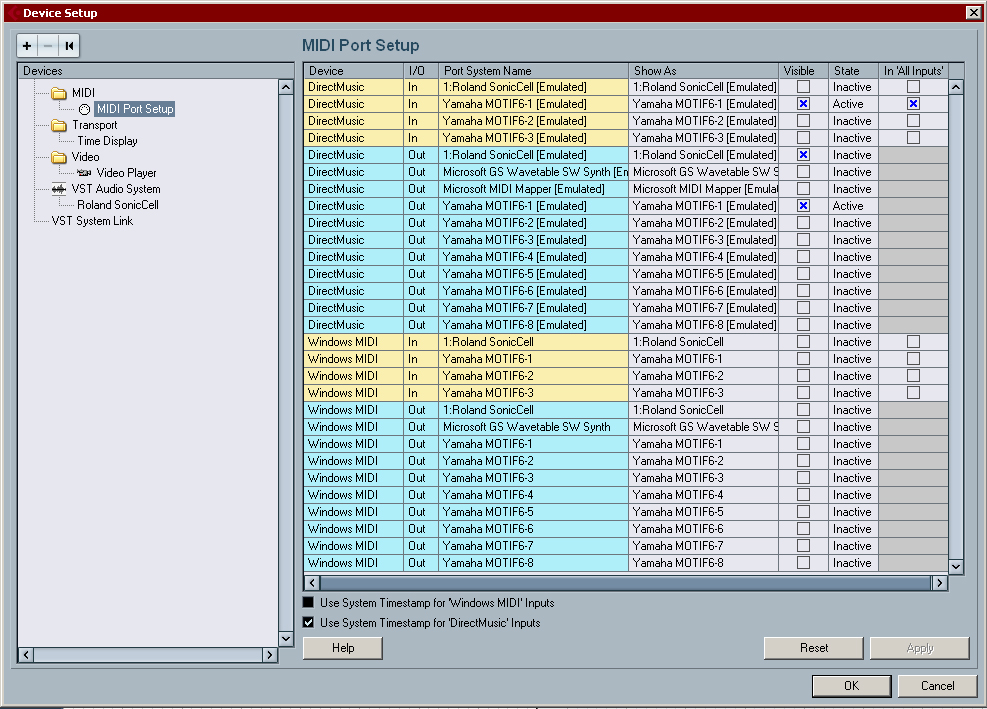
Task: Click the MIDI folder icon
Action: (x=58, y=93)
